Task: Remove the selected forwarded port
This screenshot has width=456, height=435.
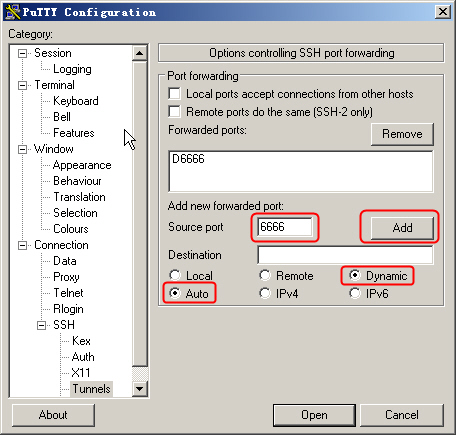Action: (402, 134)
